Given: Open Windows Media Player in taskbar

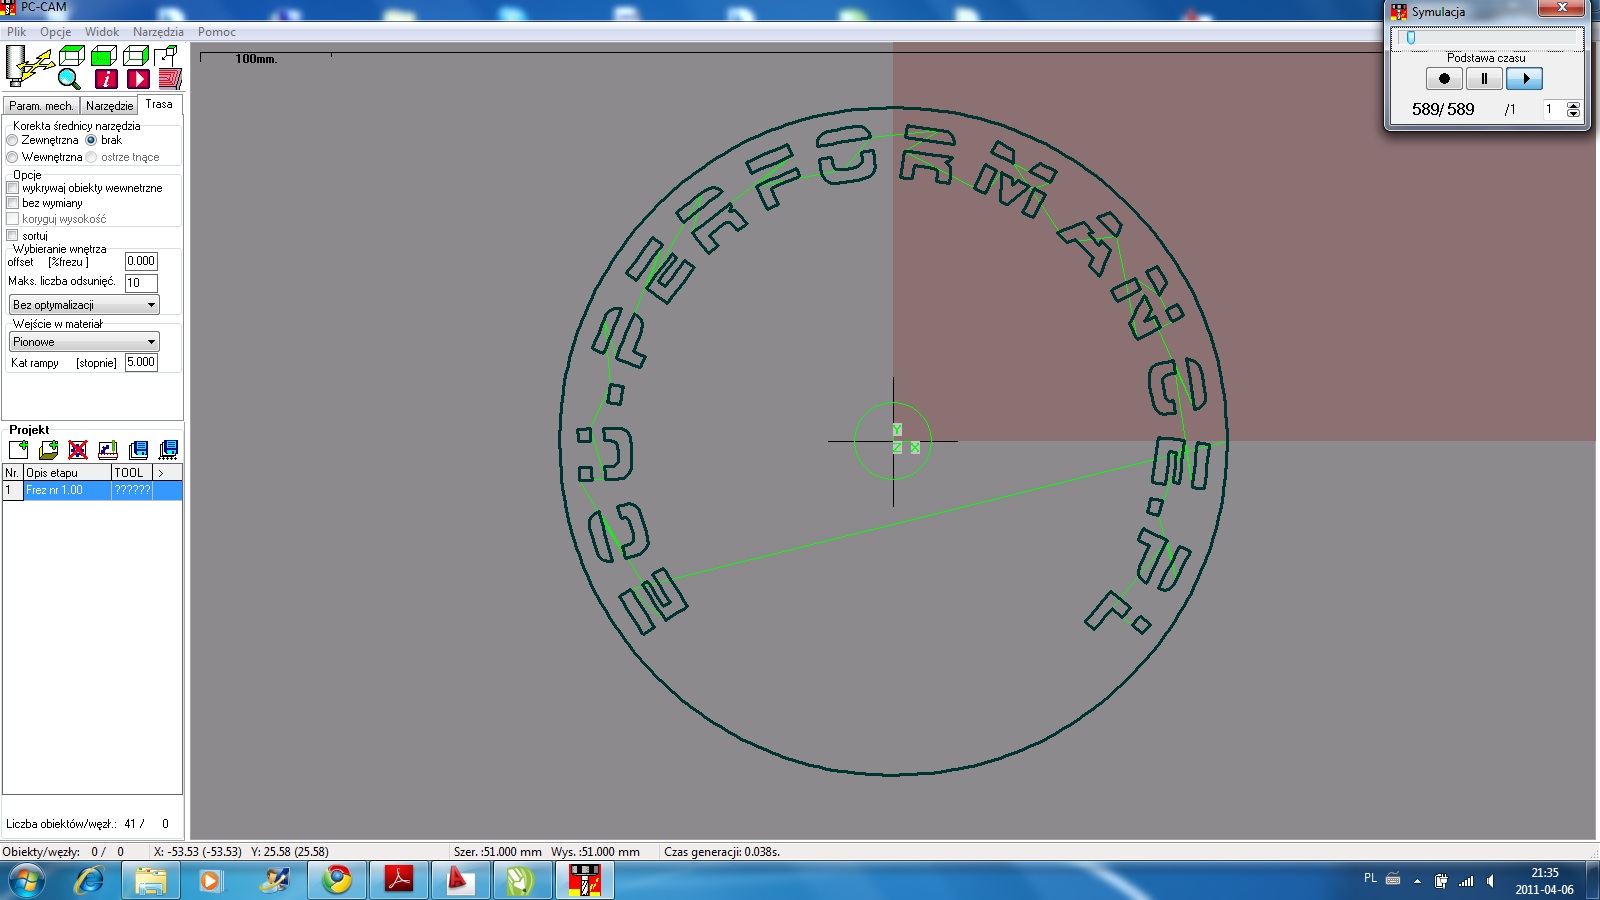Looking at the screenshot, I should tap(210, 880).
